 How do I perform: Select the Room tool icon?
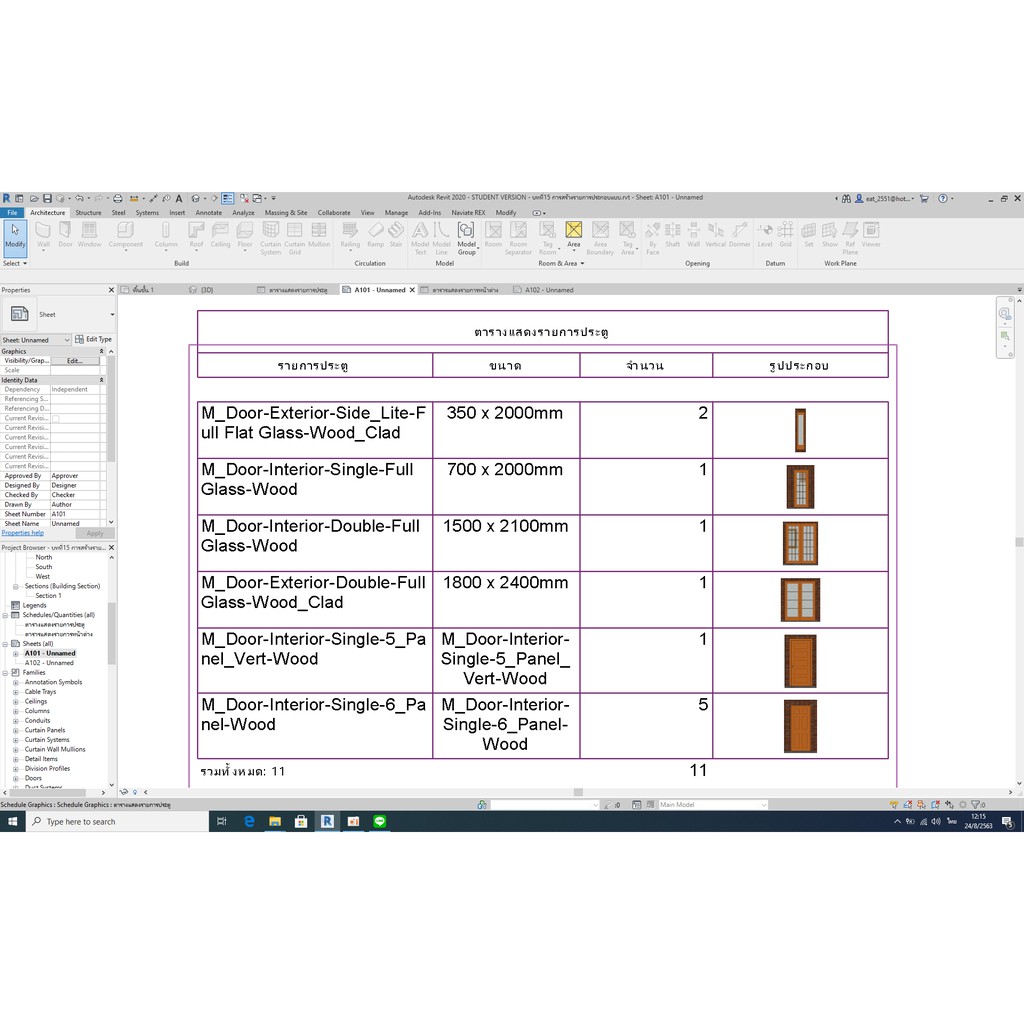coord(493,235)
